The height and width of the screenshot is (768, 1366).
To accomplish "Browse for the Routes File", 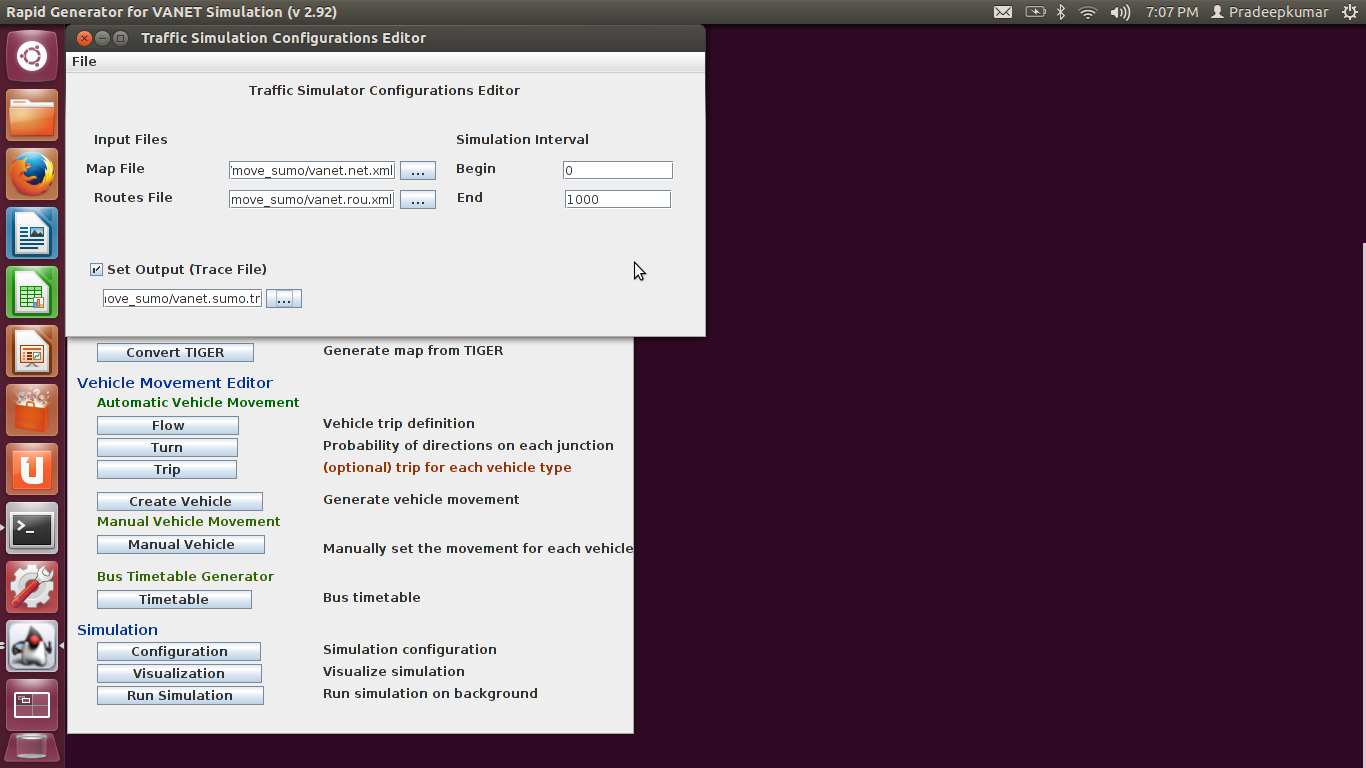I will [418, 200].
